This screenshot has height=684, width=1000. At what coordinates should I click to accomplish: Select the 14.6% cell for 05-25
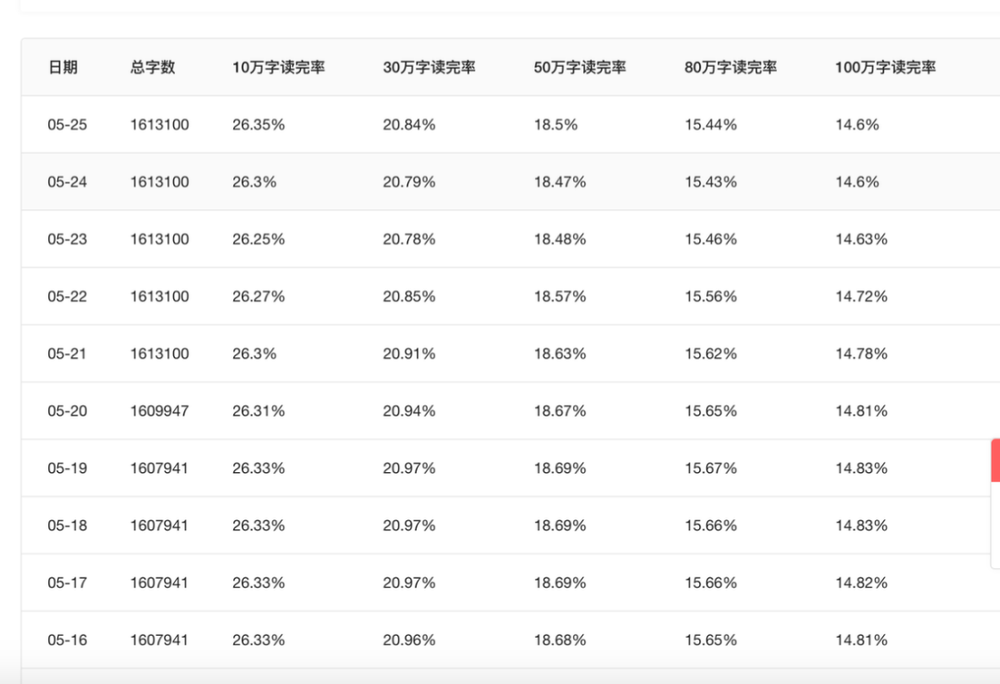coord(856,124)
